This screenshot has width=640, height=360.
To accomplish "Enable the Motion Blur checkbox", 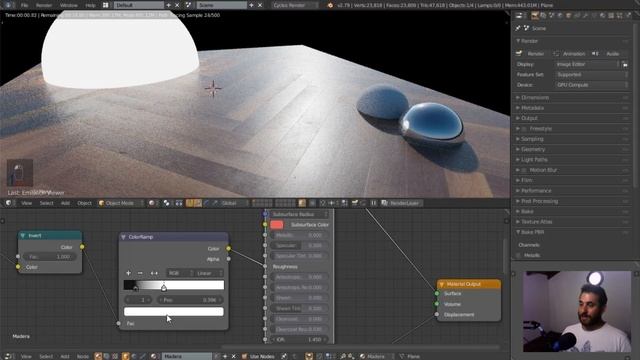I will click(x=524, y=170).
